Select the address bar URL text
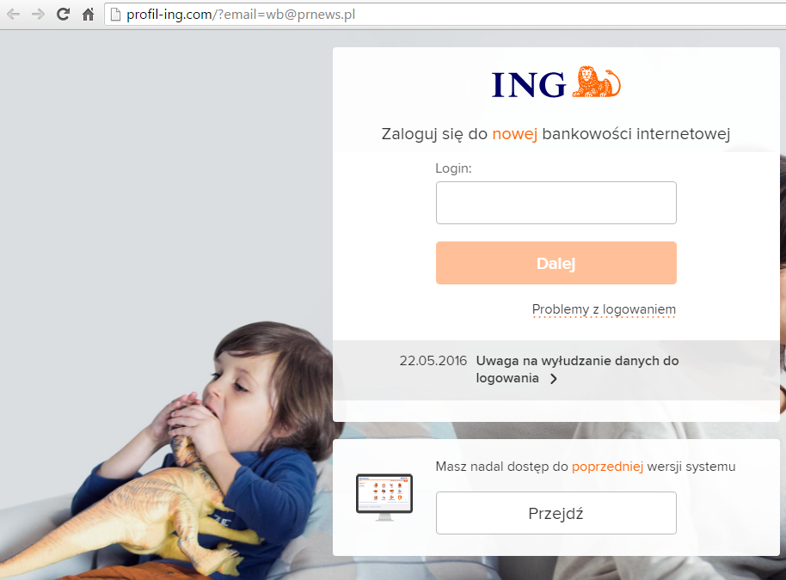 click(241, 15)
